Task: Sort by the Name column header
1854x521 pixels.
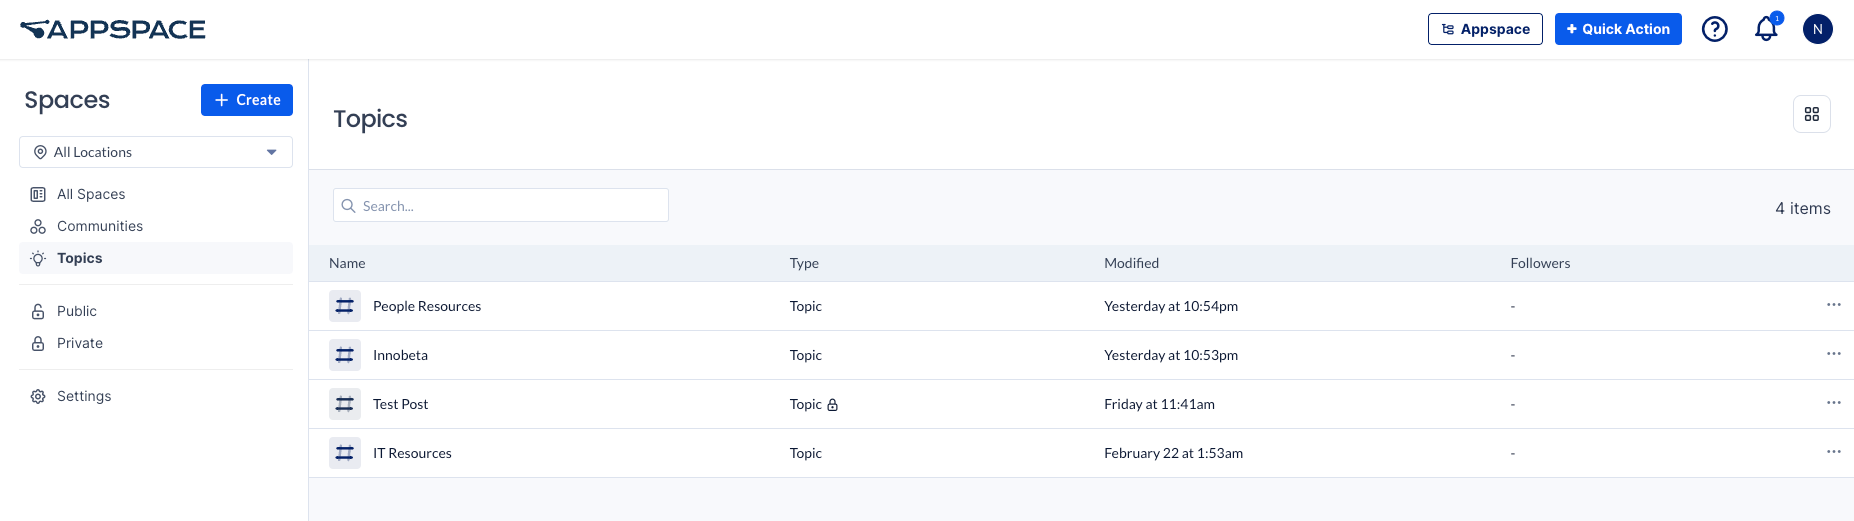Action: click(347, 263)
